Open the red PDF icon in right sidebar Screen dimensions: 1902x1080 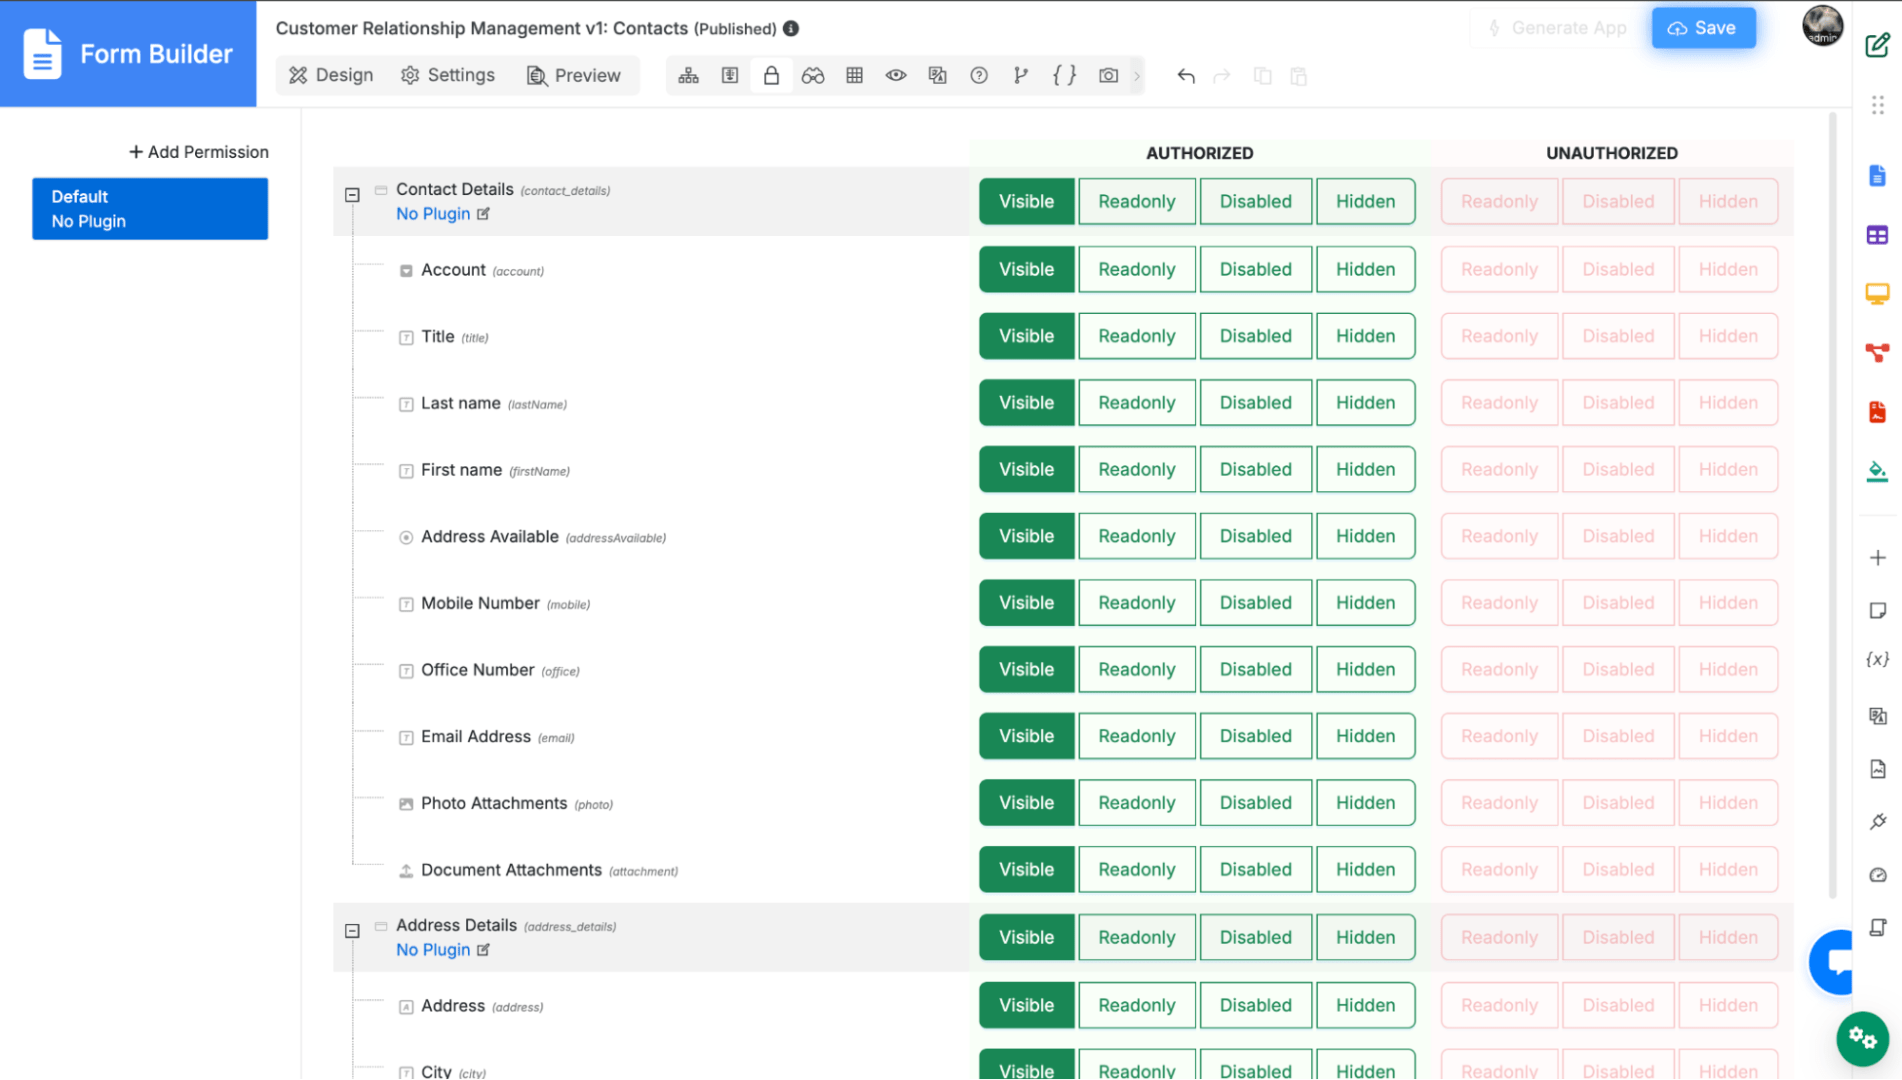[1877, 412]
